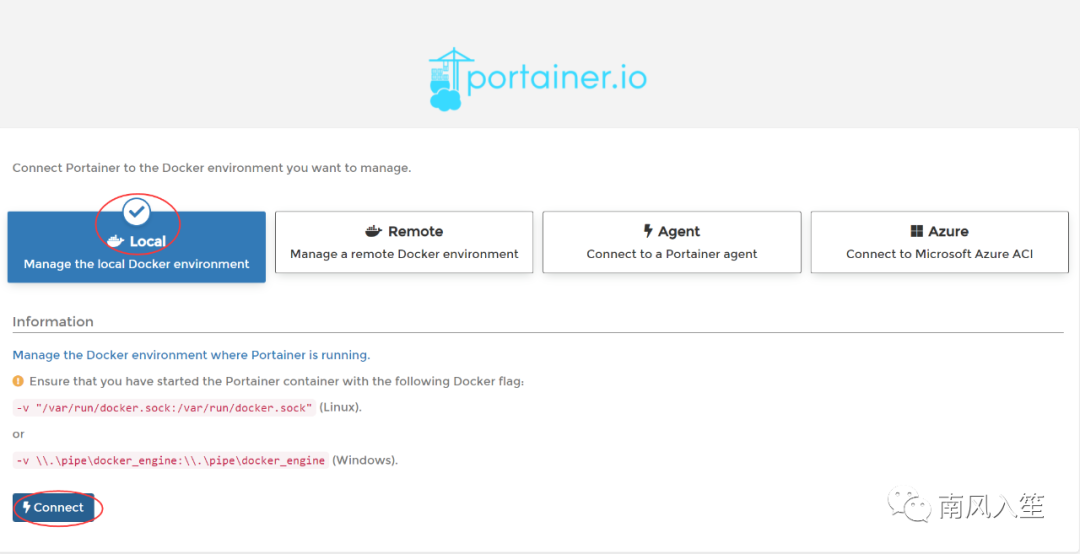Screen dimensions: 1080x554
Task: Click the whale icon next to Remote
Action: [x=373, y=231]
